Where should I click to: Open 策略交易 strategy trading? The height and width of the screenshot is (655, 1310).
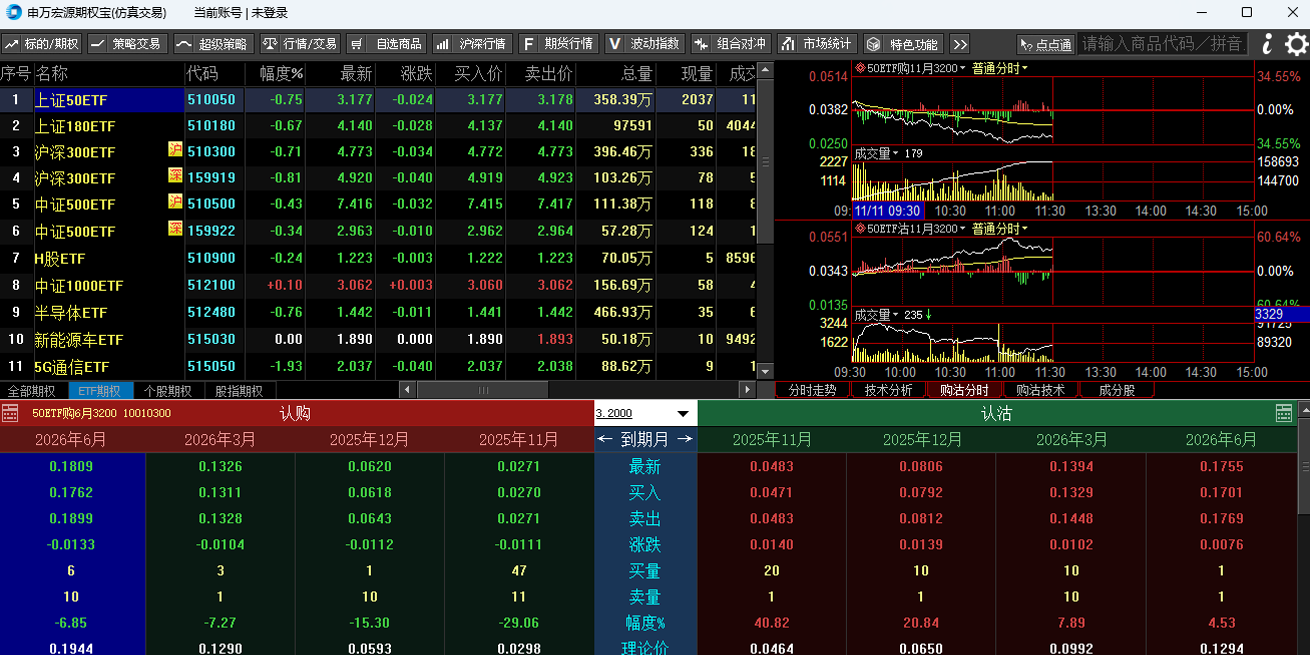127,44
